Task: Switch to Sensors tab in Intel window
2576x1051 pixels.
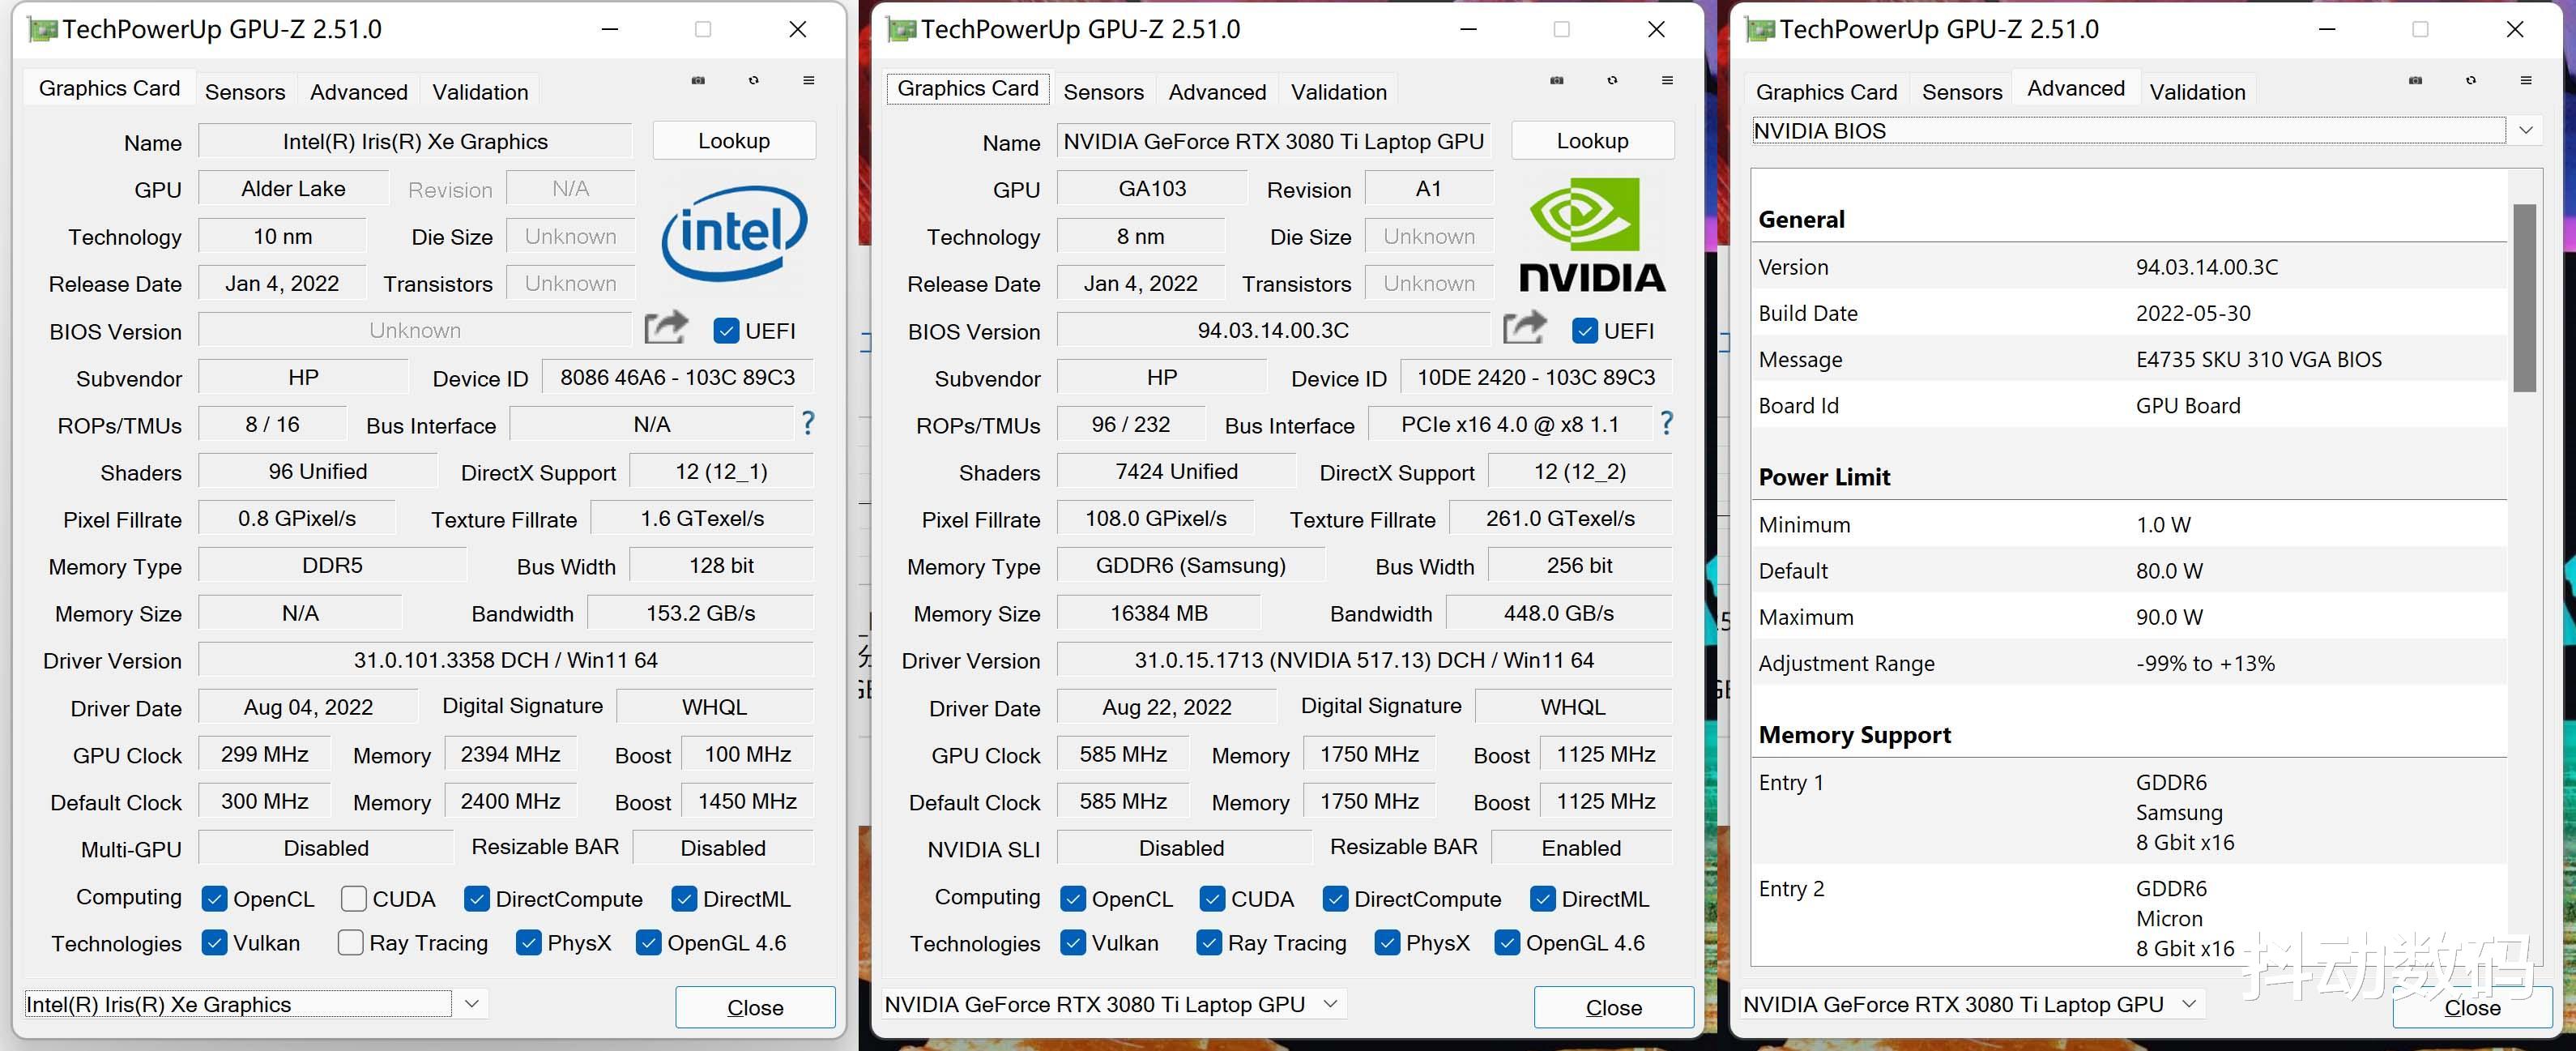Action: [x=245, y=92]
